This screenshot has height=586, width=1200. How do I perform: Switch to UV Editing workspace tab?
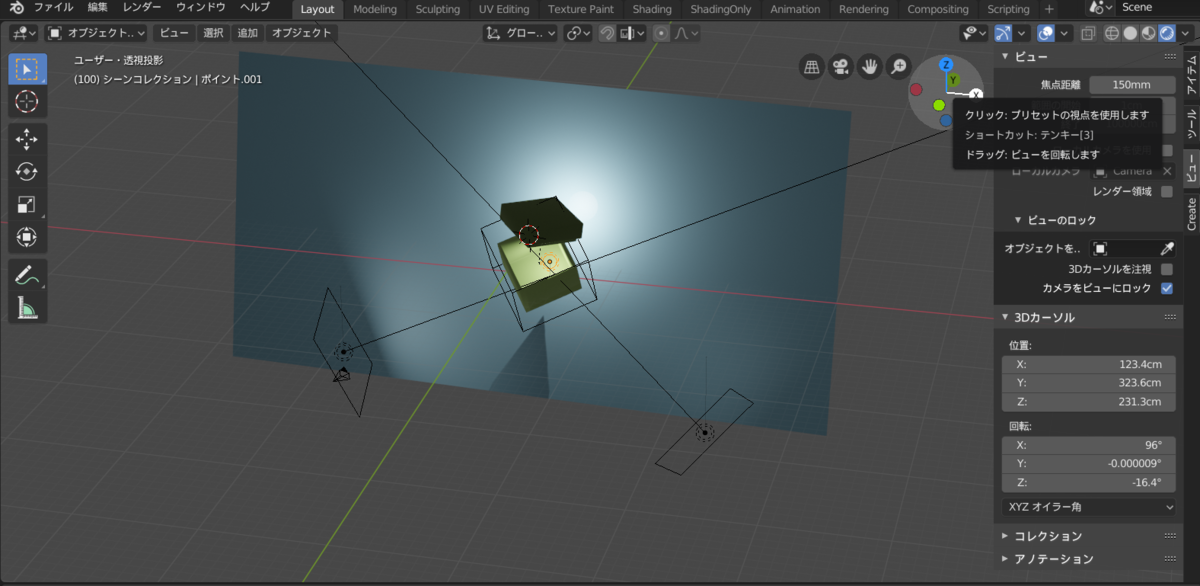(x=504, y=9)
